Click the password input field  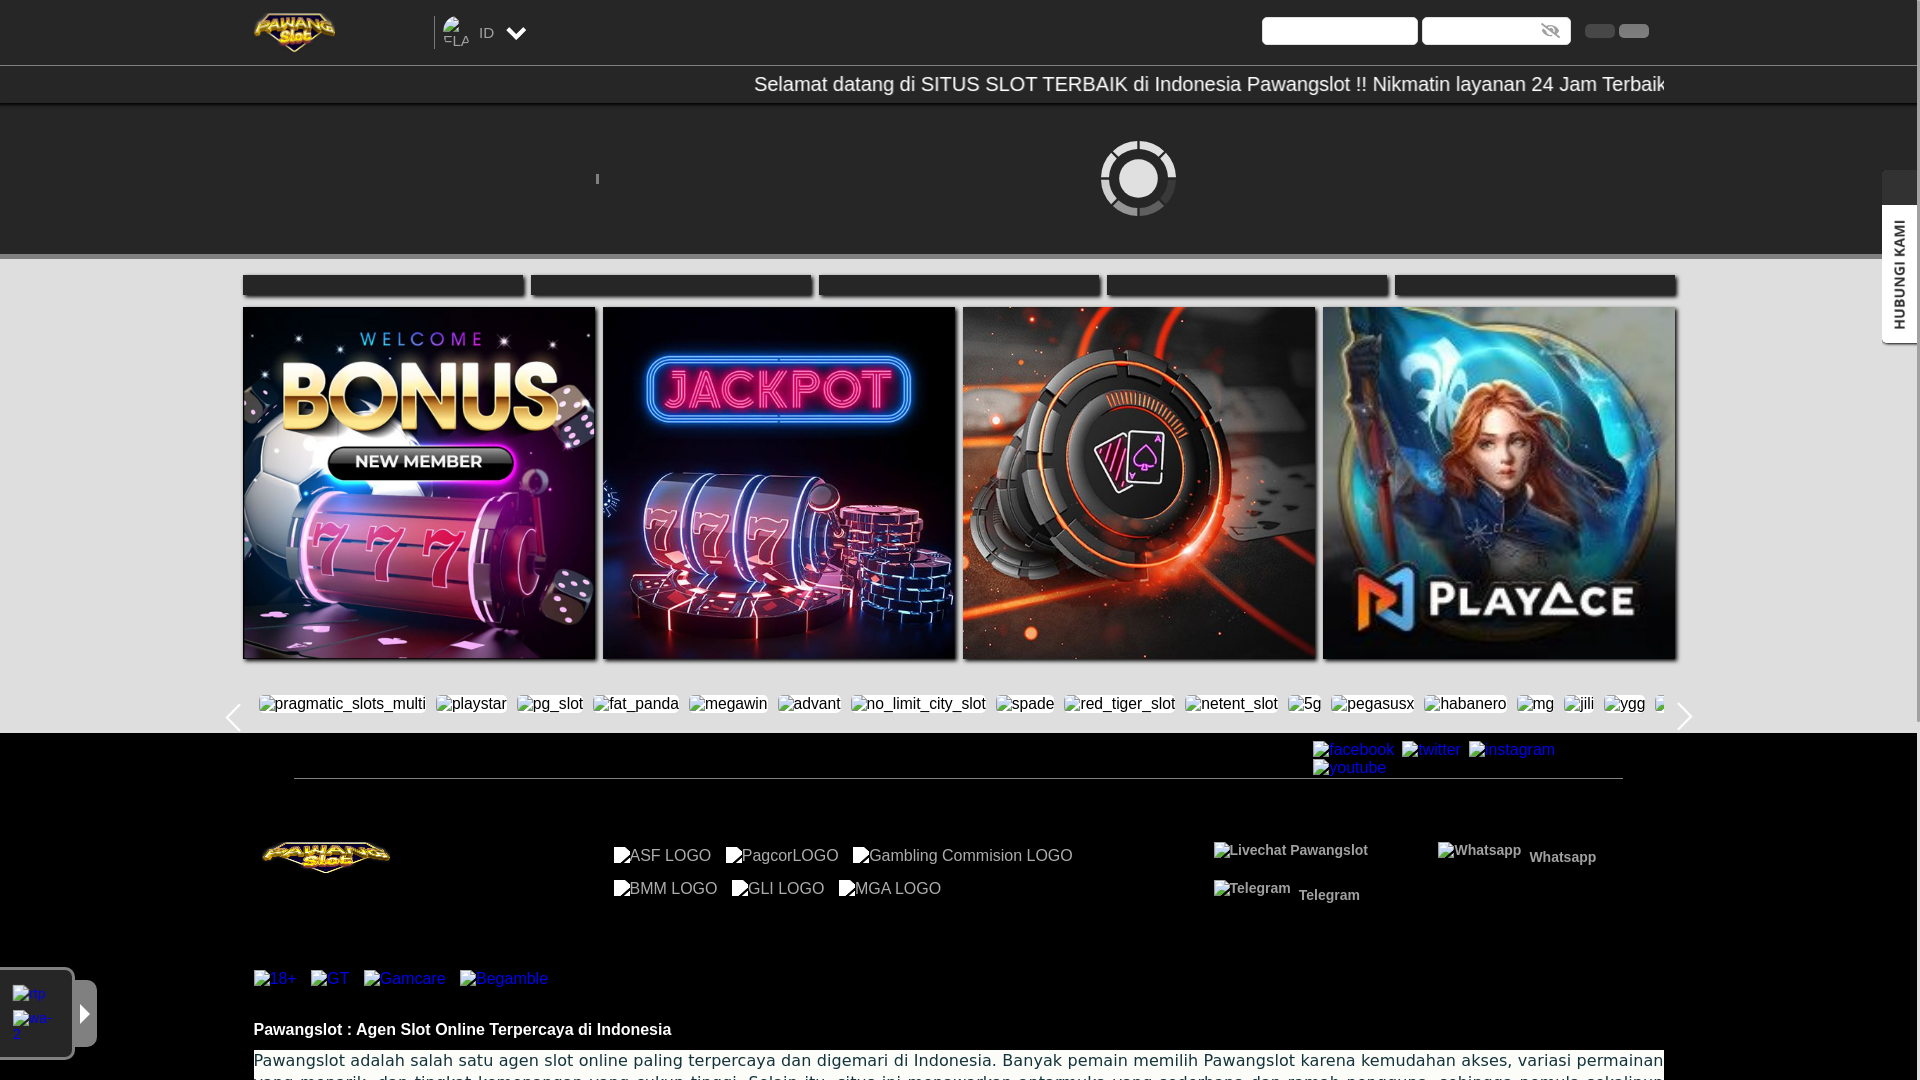(1496, 31)
